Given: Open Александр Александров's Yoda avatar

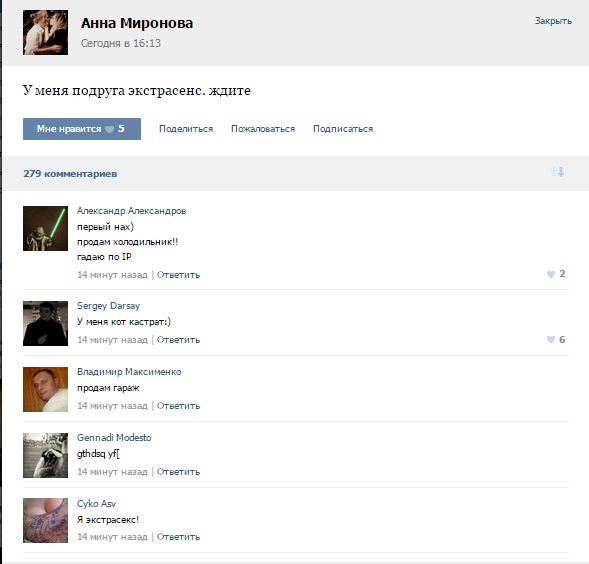Looking at the screenshot, I should 45,228.
